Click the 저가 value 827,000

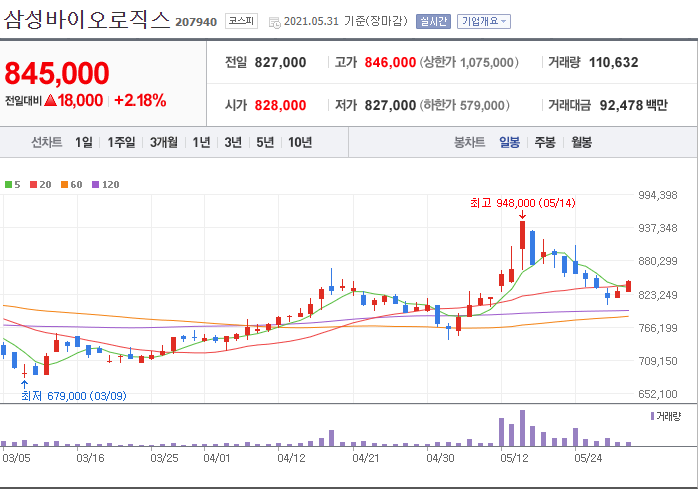[390, 106]
